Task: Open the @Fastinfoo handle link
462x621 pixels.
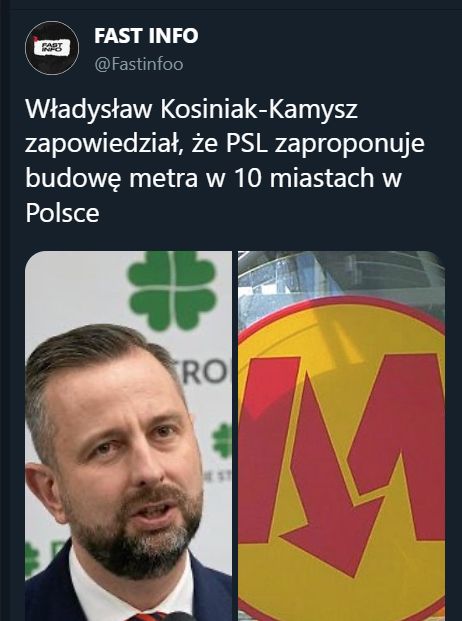Action: [139, 64]
